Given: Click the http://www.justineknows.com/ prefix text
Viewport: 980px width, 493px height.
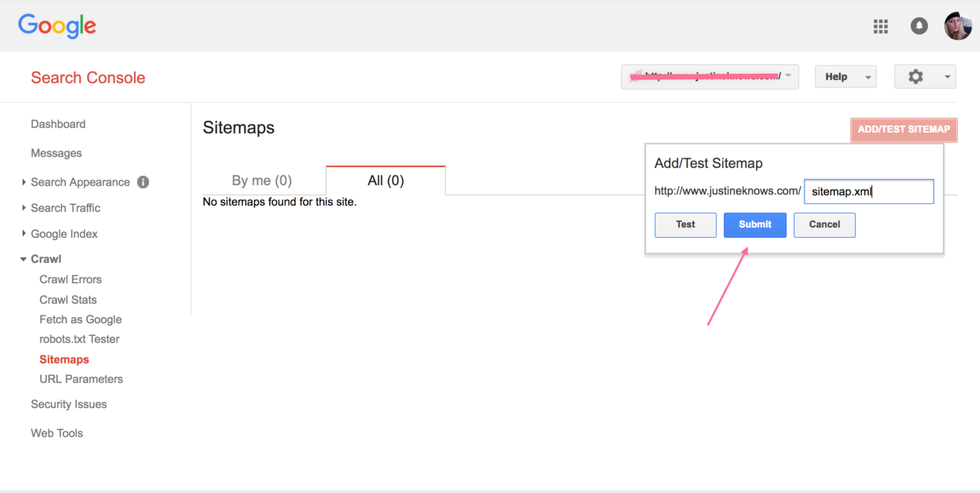Looking at the screenshot, I should click(x=728, y=191).
